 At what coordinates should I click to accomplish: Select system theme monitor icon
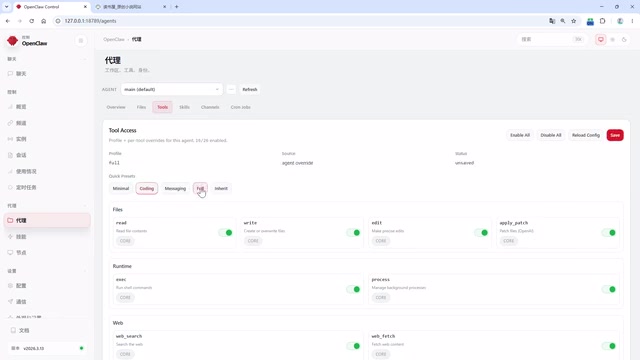point(600,40)
